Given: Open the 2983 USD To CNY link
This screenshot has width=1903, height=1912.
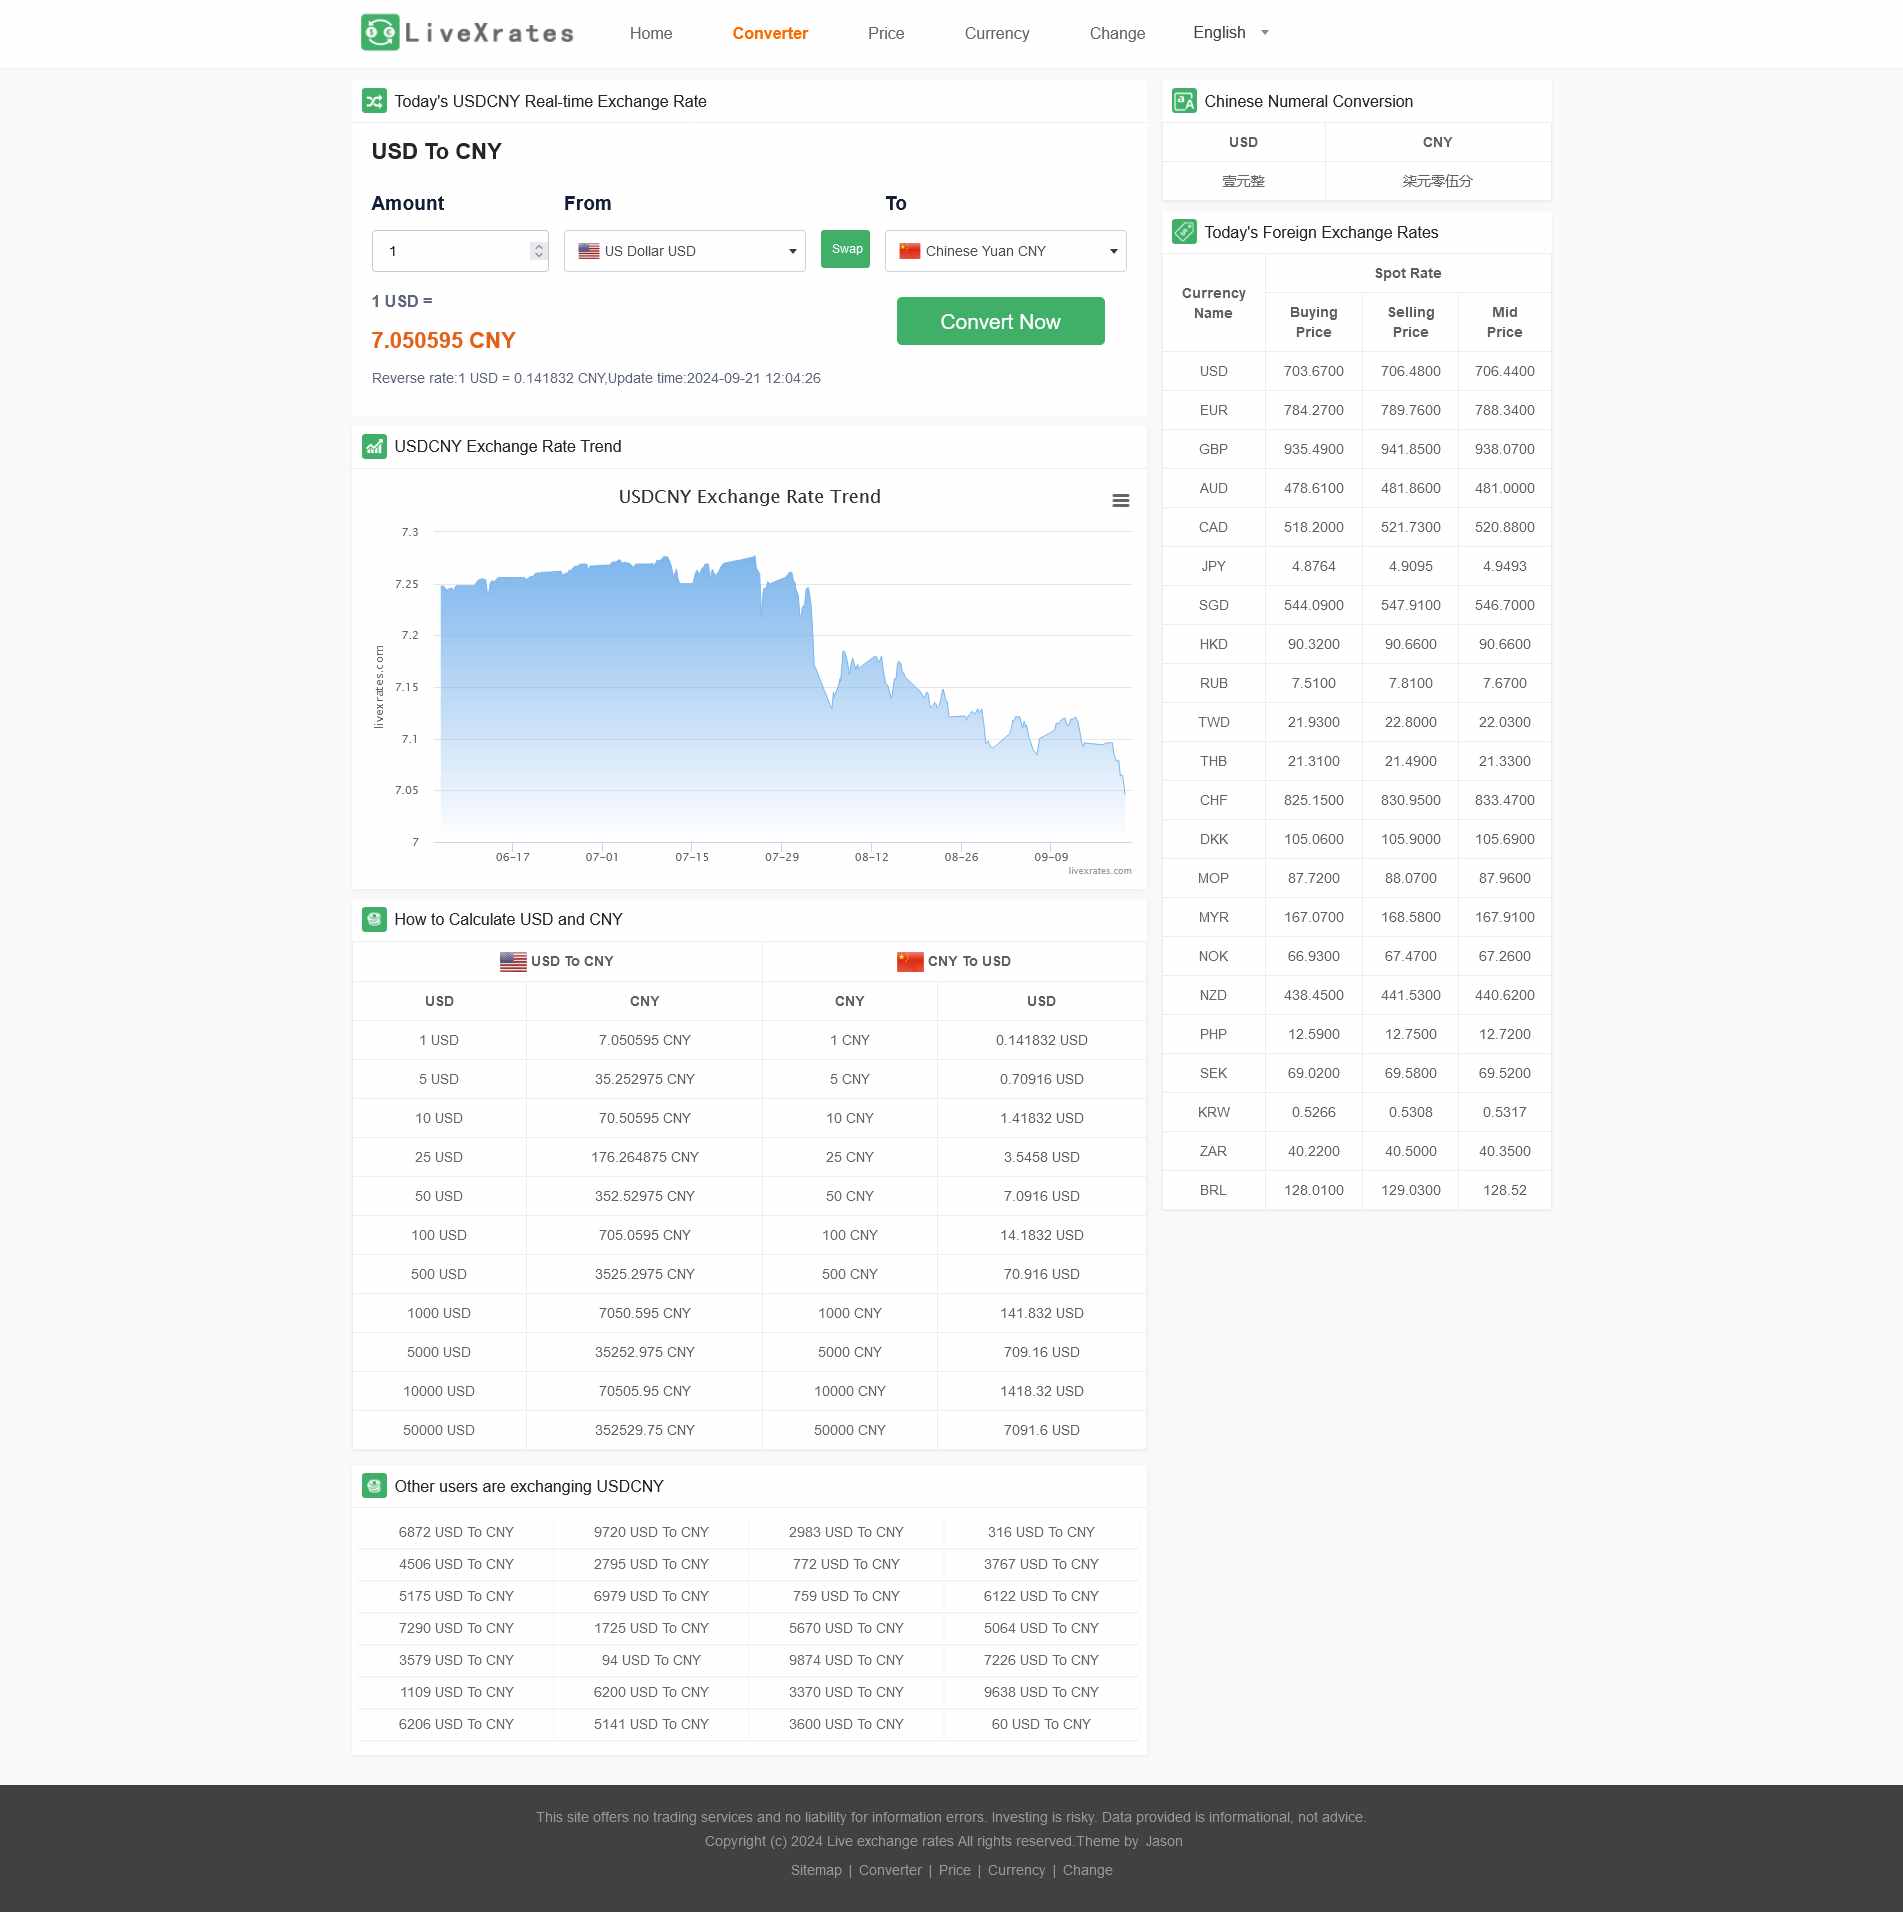Looking at the screenshot, I should [x=846, y=1532].
